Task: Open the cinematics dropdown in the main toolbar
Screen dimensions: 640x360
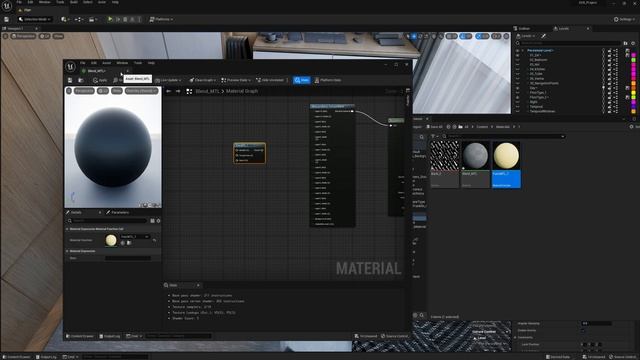Action: coord(92,19)
